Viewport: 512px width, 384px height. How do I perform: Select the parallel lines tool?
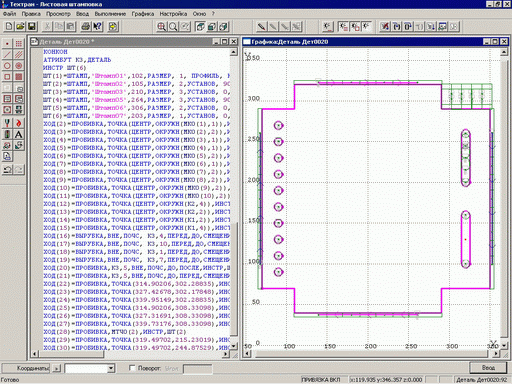pos(19,55)
